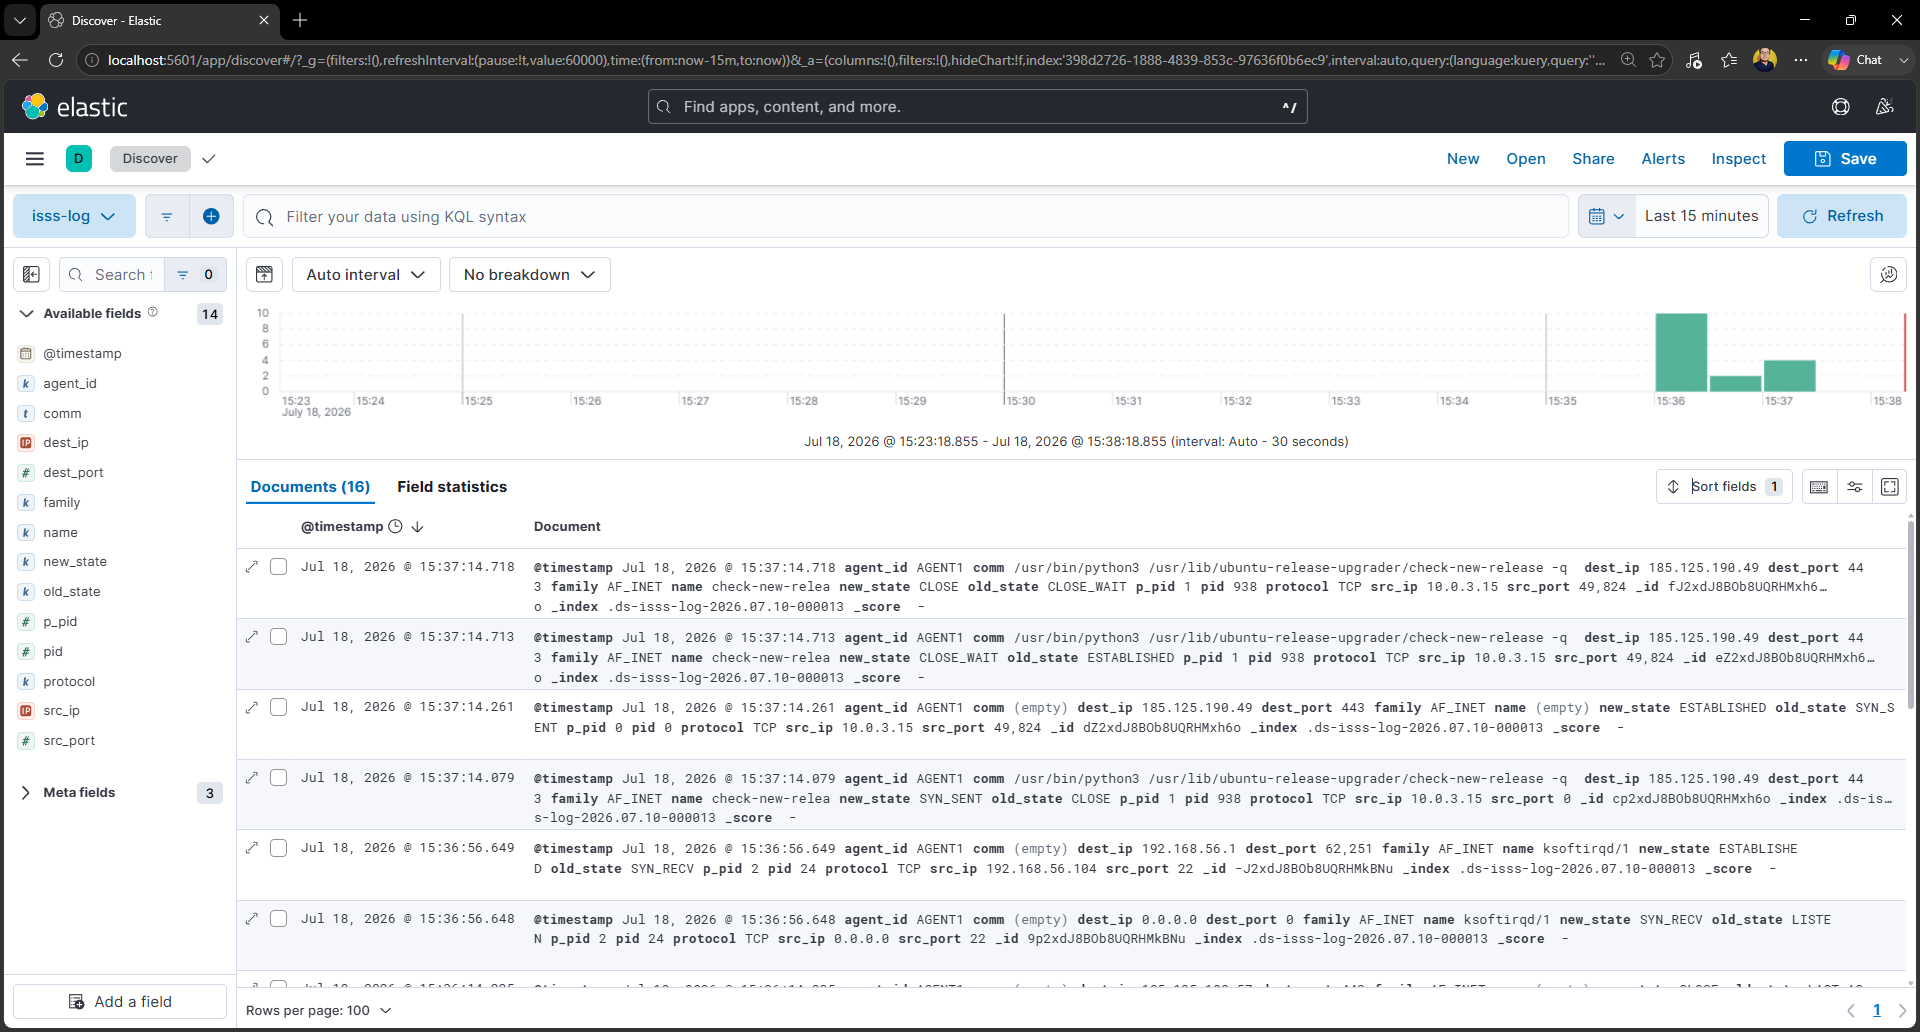This screenshot has width=1920, height=1032.
Task: Collapse the Available fields section
Action: point(27,314)
